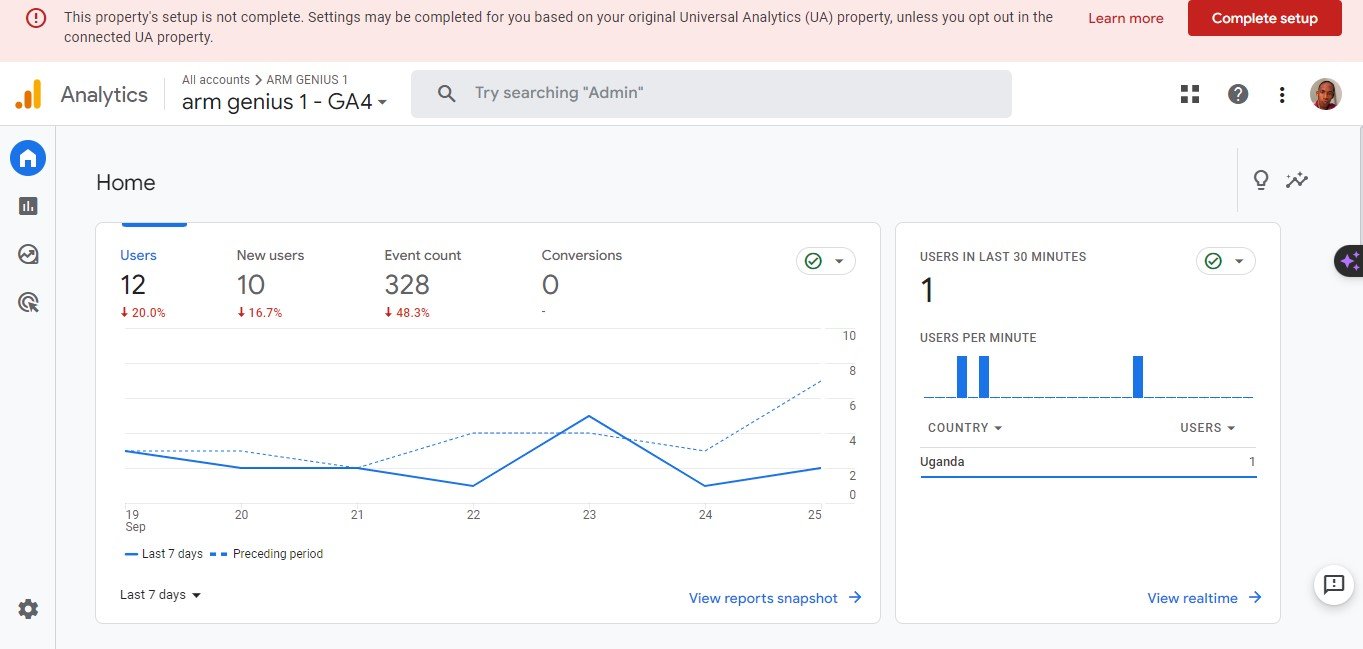The image size is (1363, 649).
Task: Click the Google Analytics logo
Action: pos(28,94)
